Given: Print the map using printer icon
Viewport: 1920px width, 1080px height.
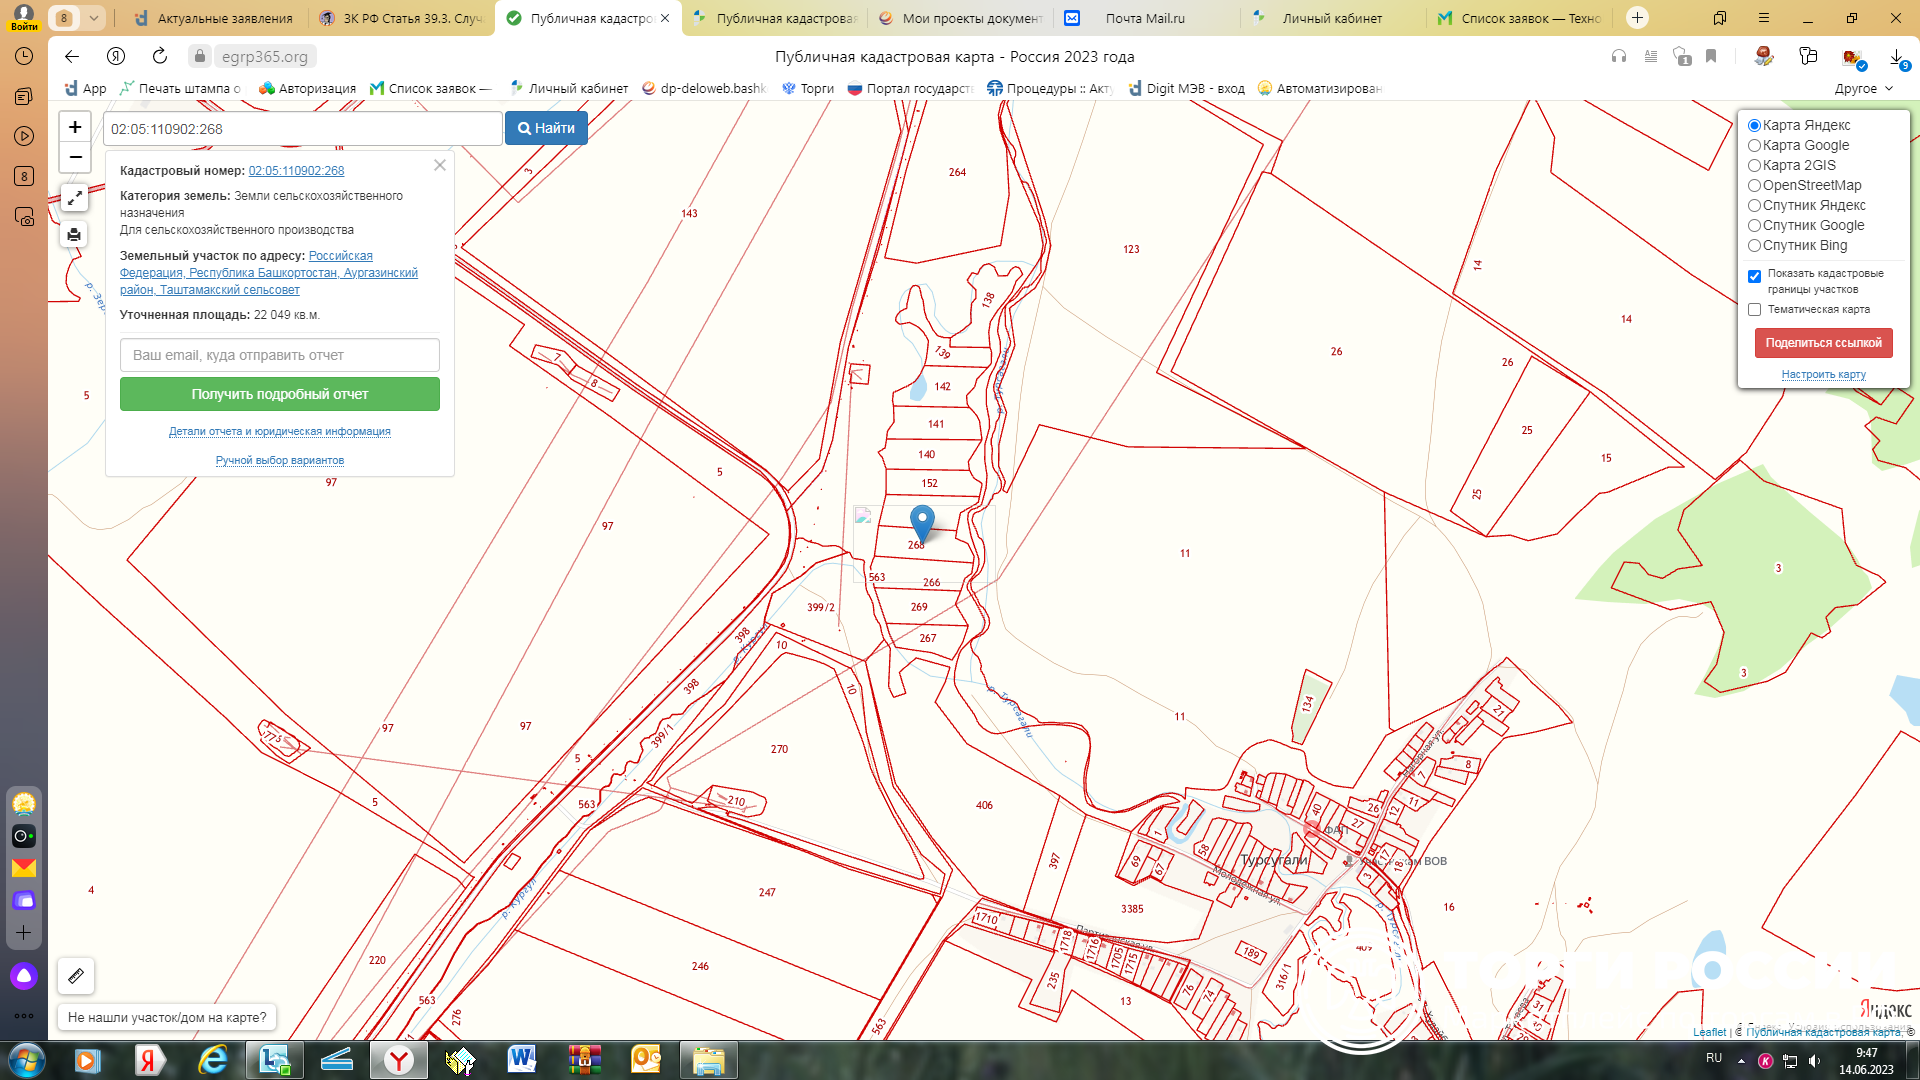Looking at the screenshot, I should [75, 235].
